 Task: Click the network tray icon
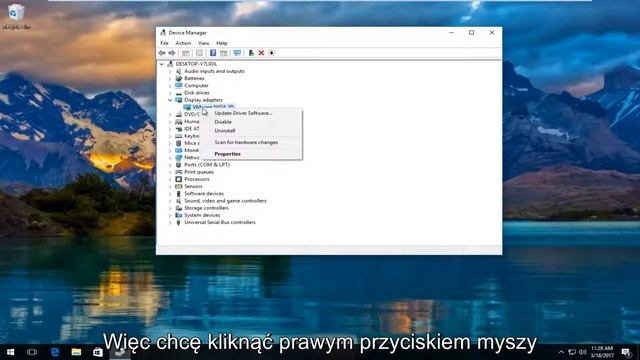[x=572, y=352]
